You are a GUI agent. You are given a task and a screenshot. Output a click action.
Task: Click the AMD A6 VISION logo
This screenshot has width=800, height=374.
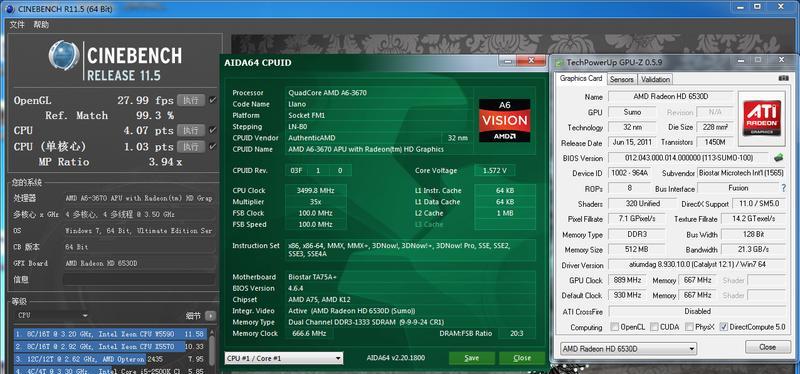tap(504, 120)
